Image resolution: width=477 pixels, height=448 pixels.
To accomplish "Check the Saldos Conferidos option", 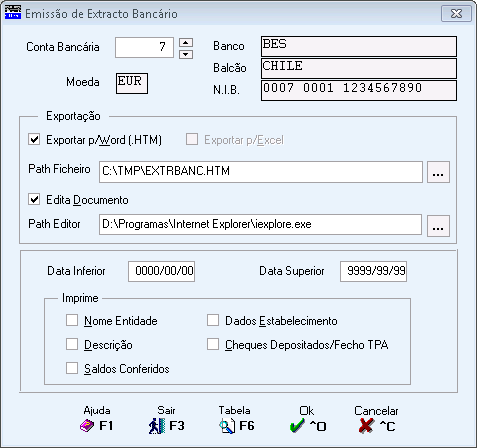I will tap(72, 368).
